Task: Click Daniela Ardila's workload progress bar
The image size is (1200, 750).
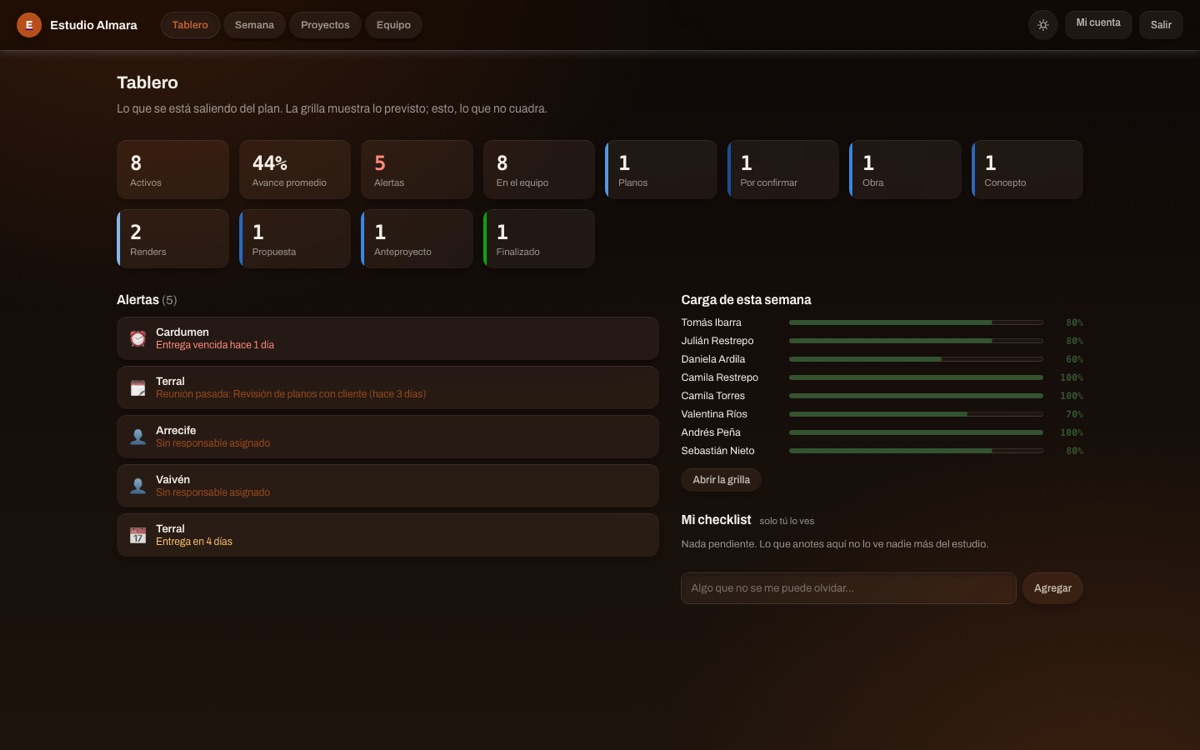Action: point(916,359)
